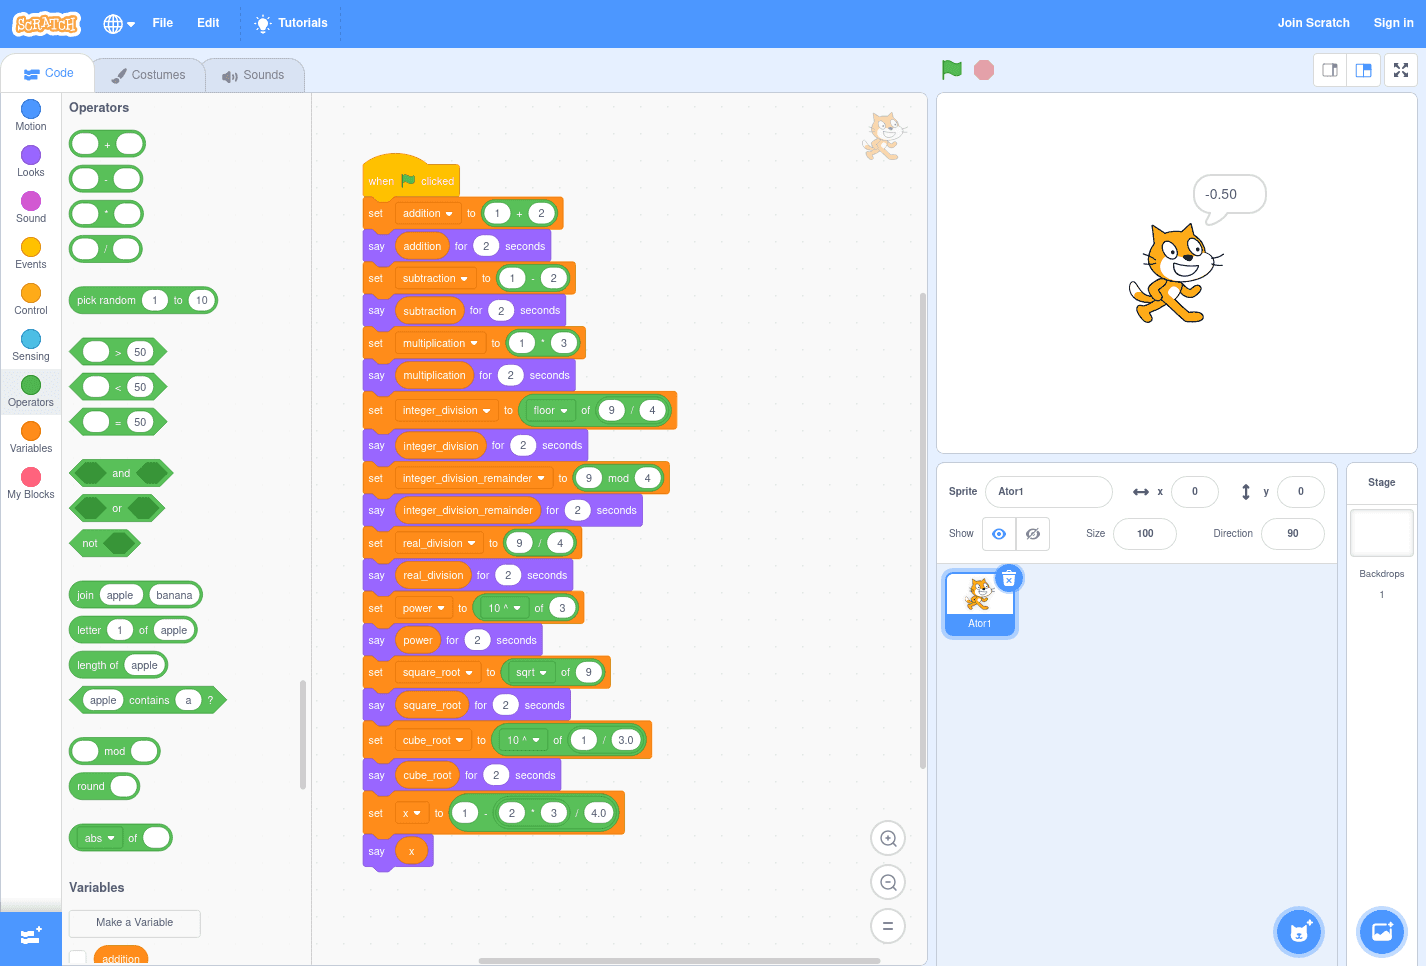
Task: Click Make a Variable button
Action: click(x=135, y=923)
